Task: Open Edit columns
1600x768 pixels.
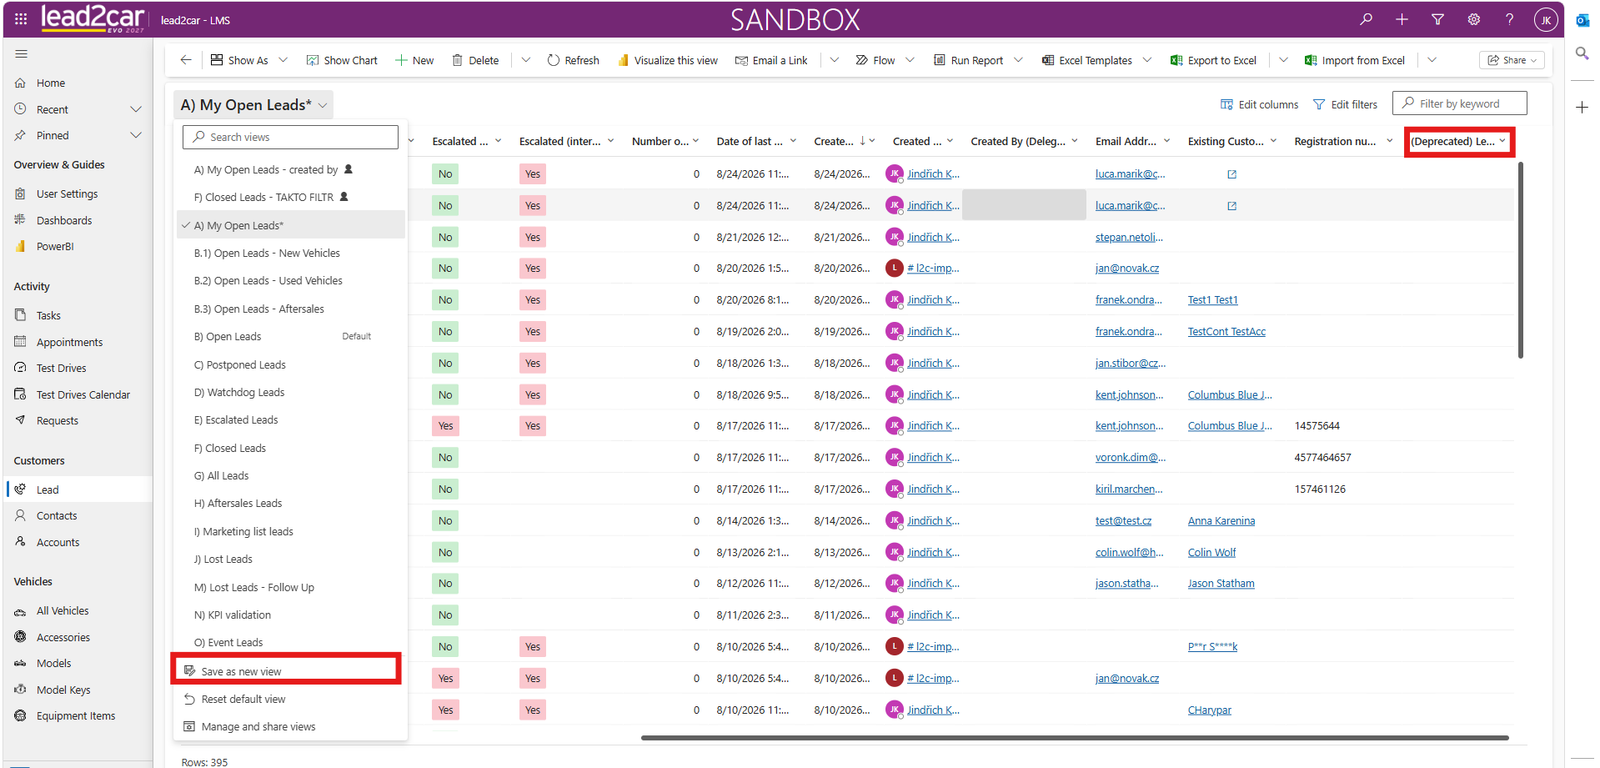Action: coord(1260,104)
